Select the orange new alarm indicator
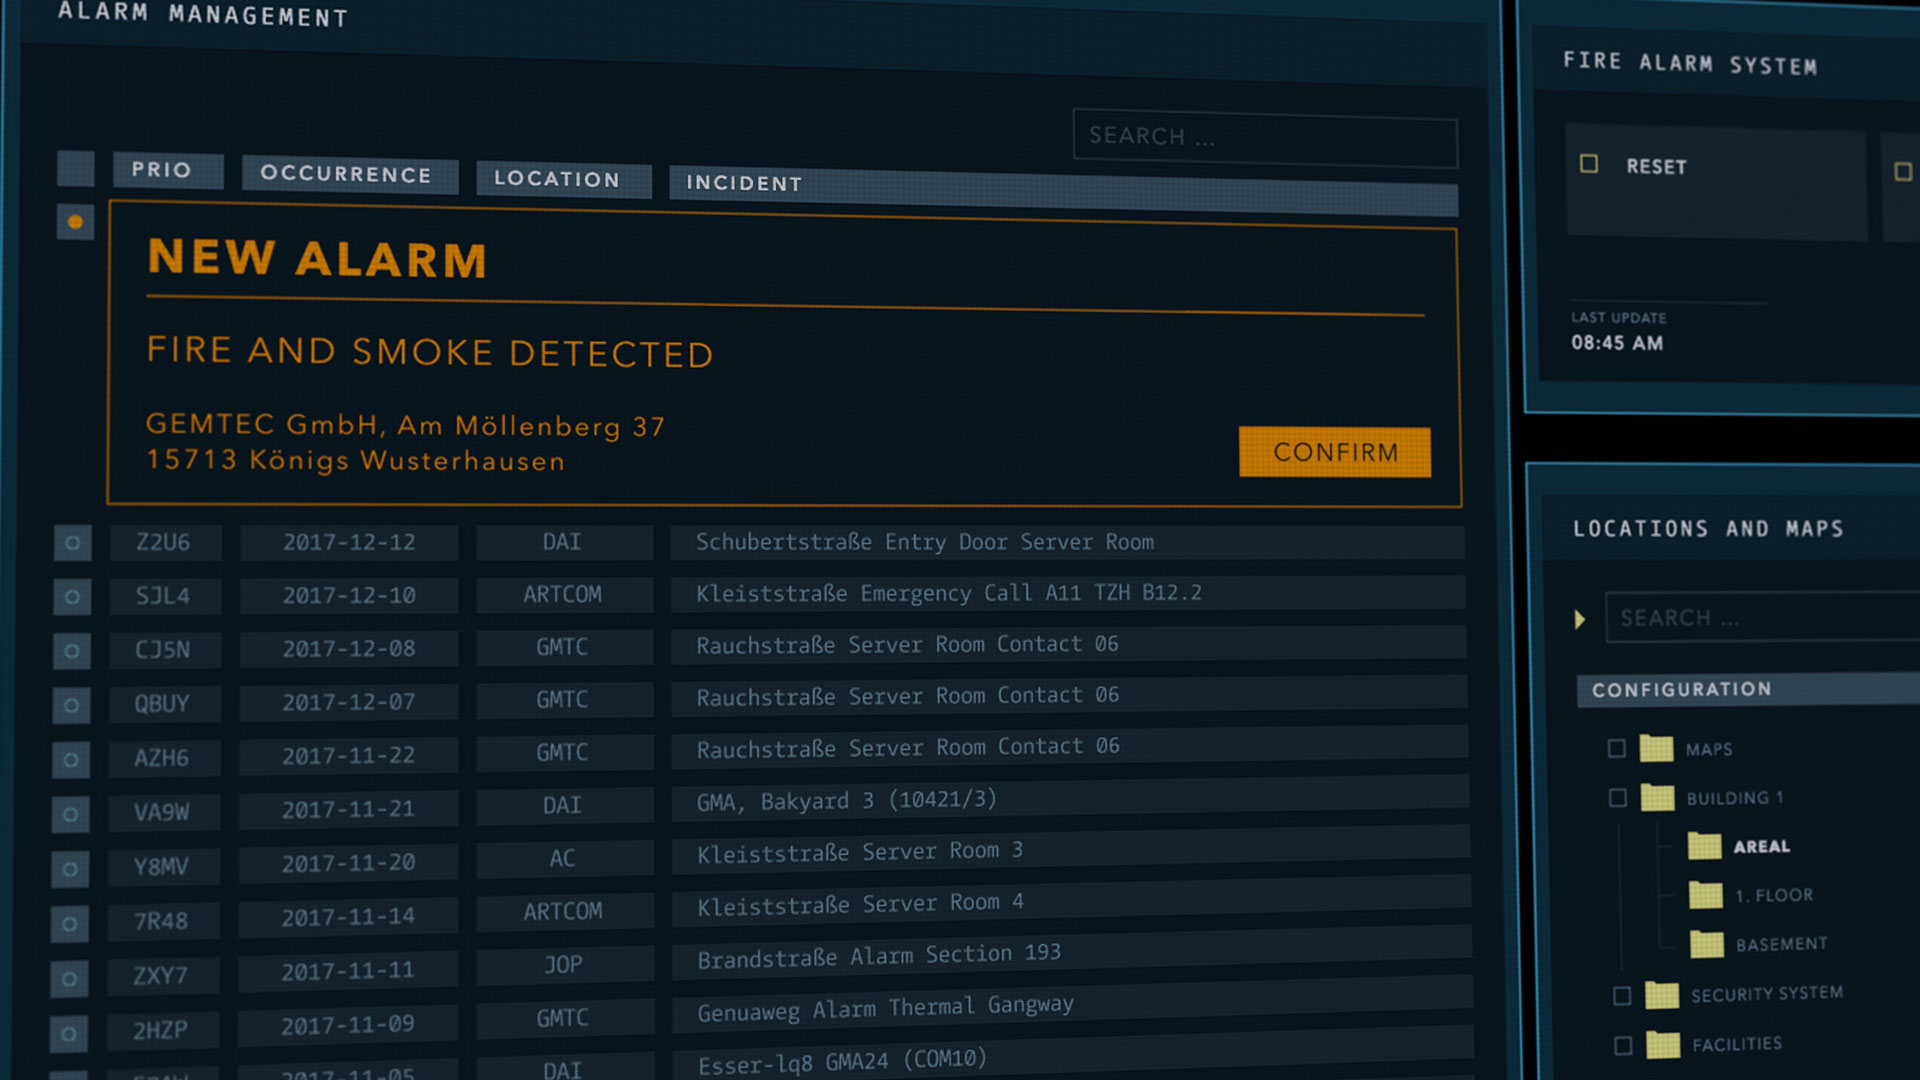This screenshot has height=1080, width=1920. pyautogui.click(x=75, y=222)
